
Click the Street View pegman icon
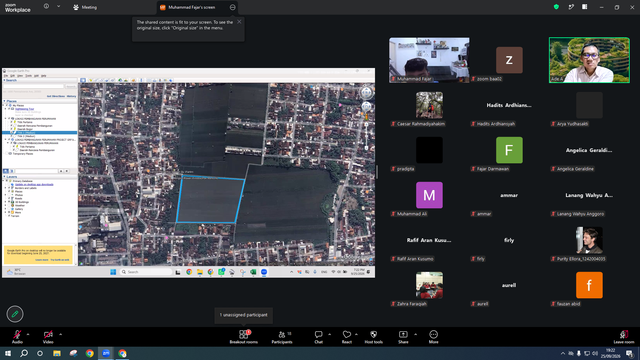(366, 117)
